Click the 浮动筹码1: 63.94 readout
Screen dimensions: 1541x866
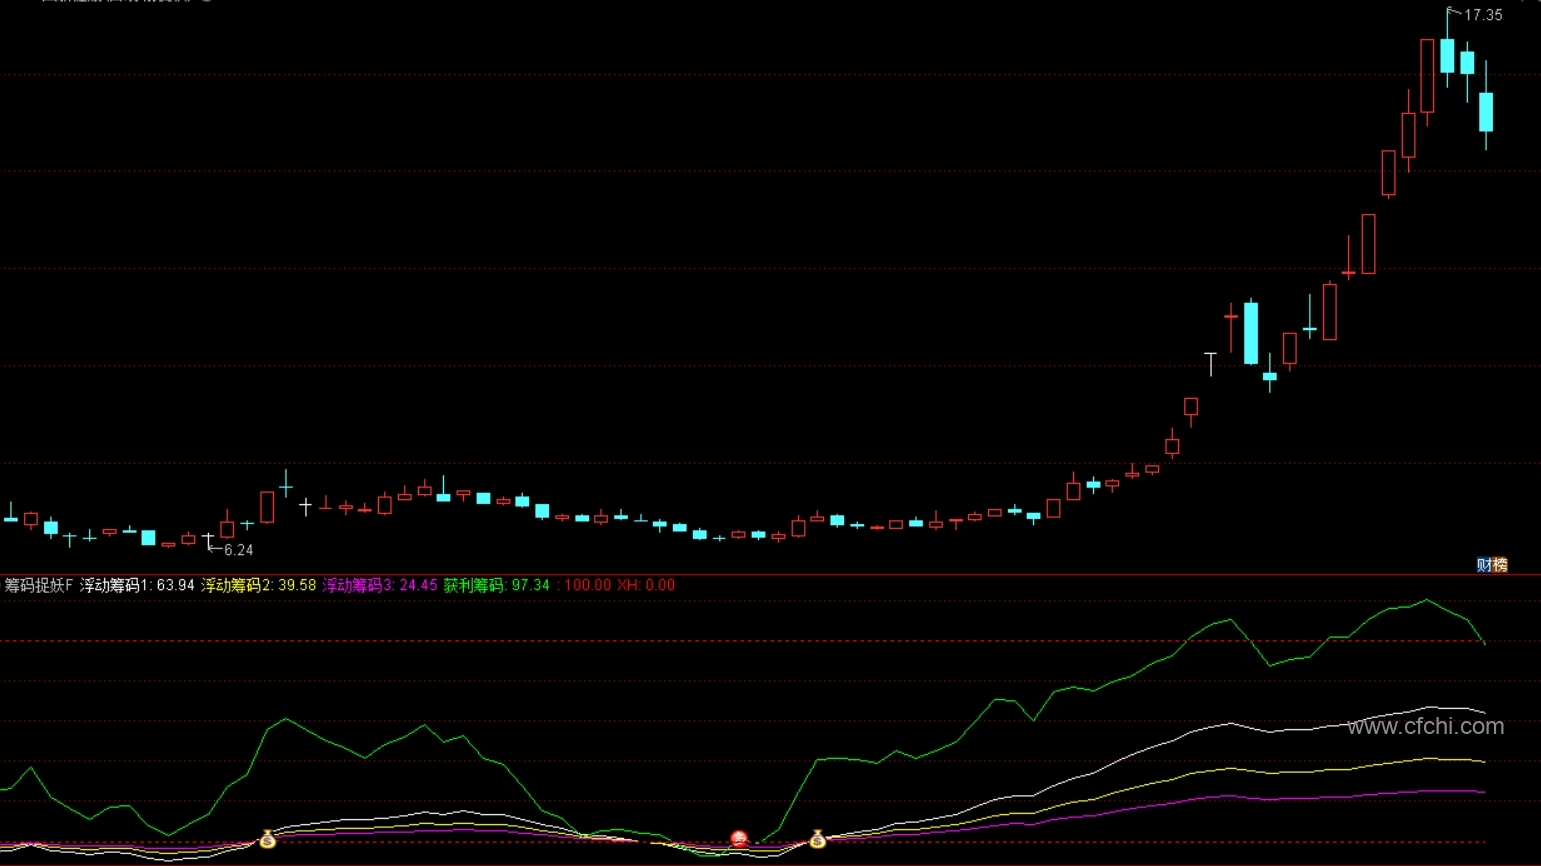137,585
